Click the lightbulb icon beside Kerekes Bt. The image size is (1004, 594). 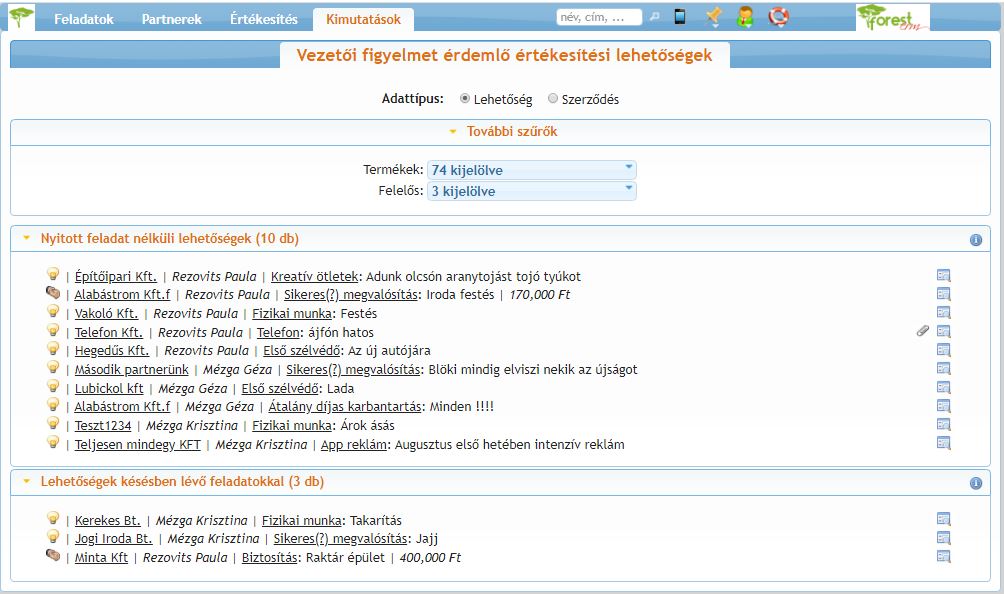click(53, 519)
